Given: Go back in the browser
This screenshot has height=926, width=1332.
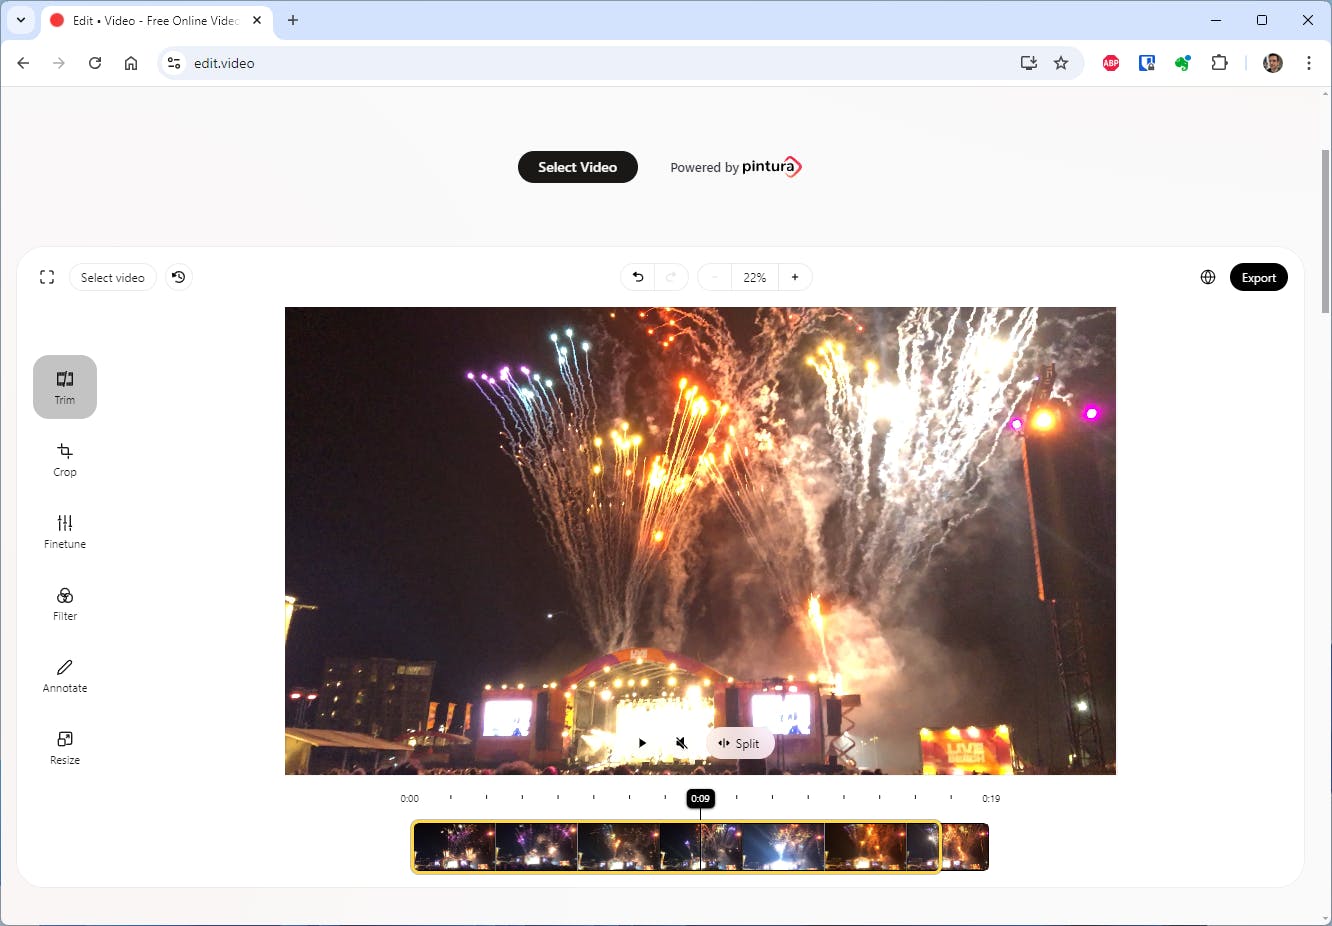Looking at the screenshot, I should [x=23, y=63].
